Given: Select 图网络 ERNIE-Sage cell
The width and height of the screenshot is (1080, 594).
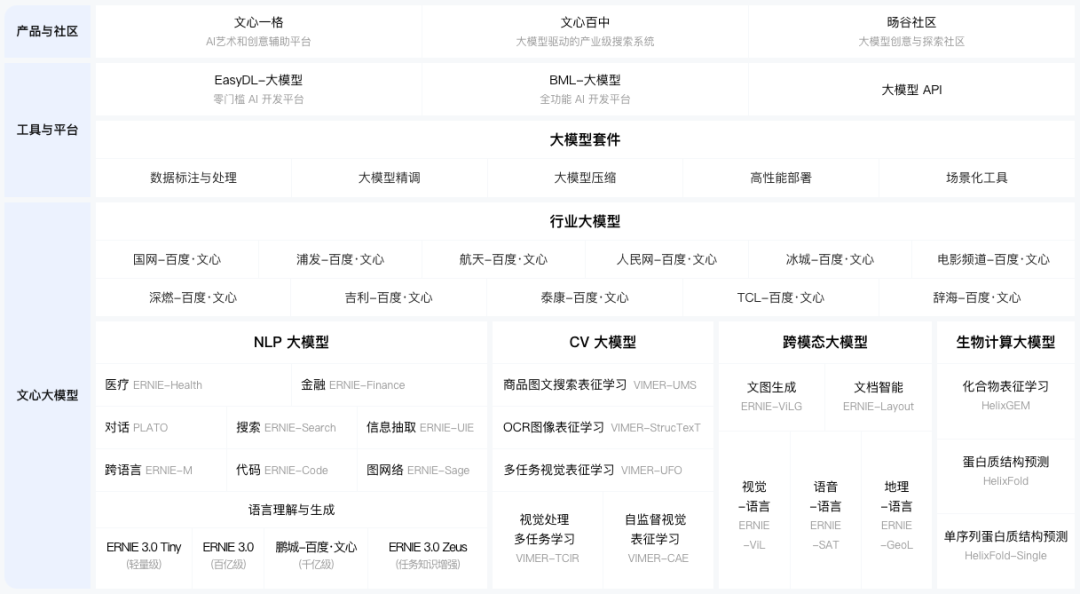Looking at the screenshot, I should pos(422,471).
